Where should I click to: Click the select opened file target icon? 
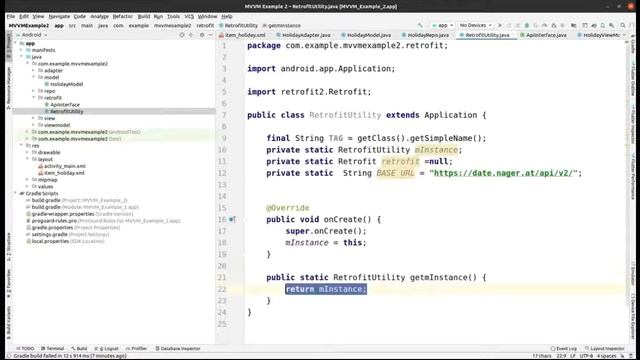(x=182, y=35)
